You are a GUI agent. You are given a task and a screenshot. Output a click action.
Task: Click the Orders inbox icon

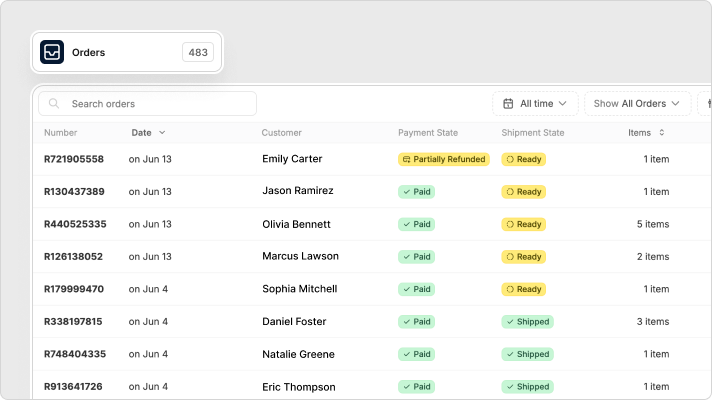click(52, 52)
